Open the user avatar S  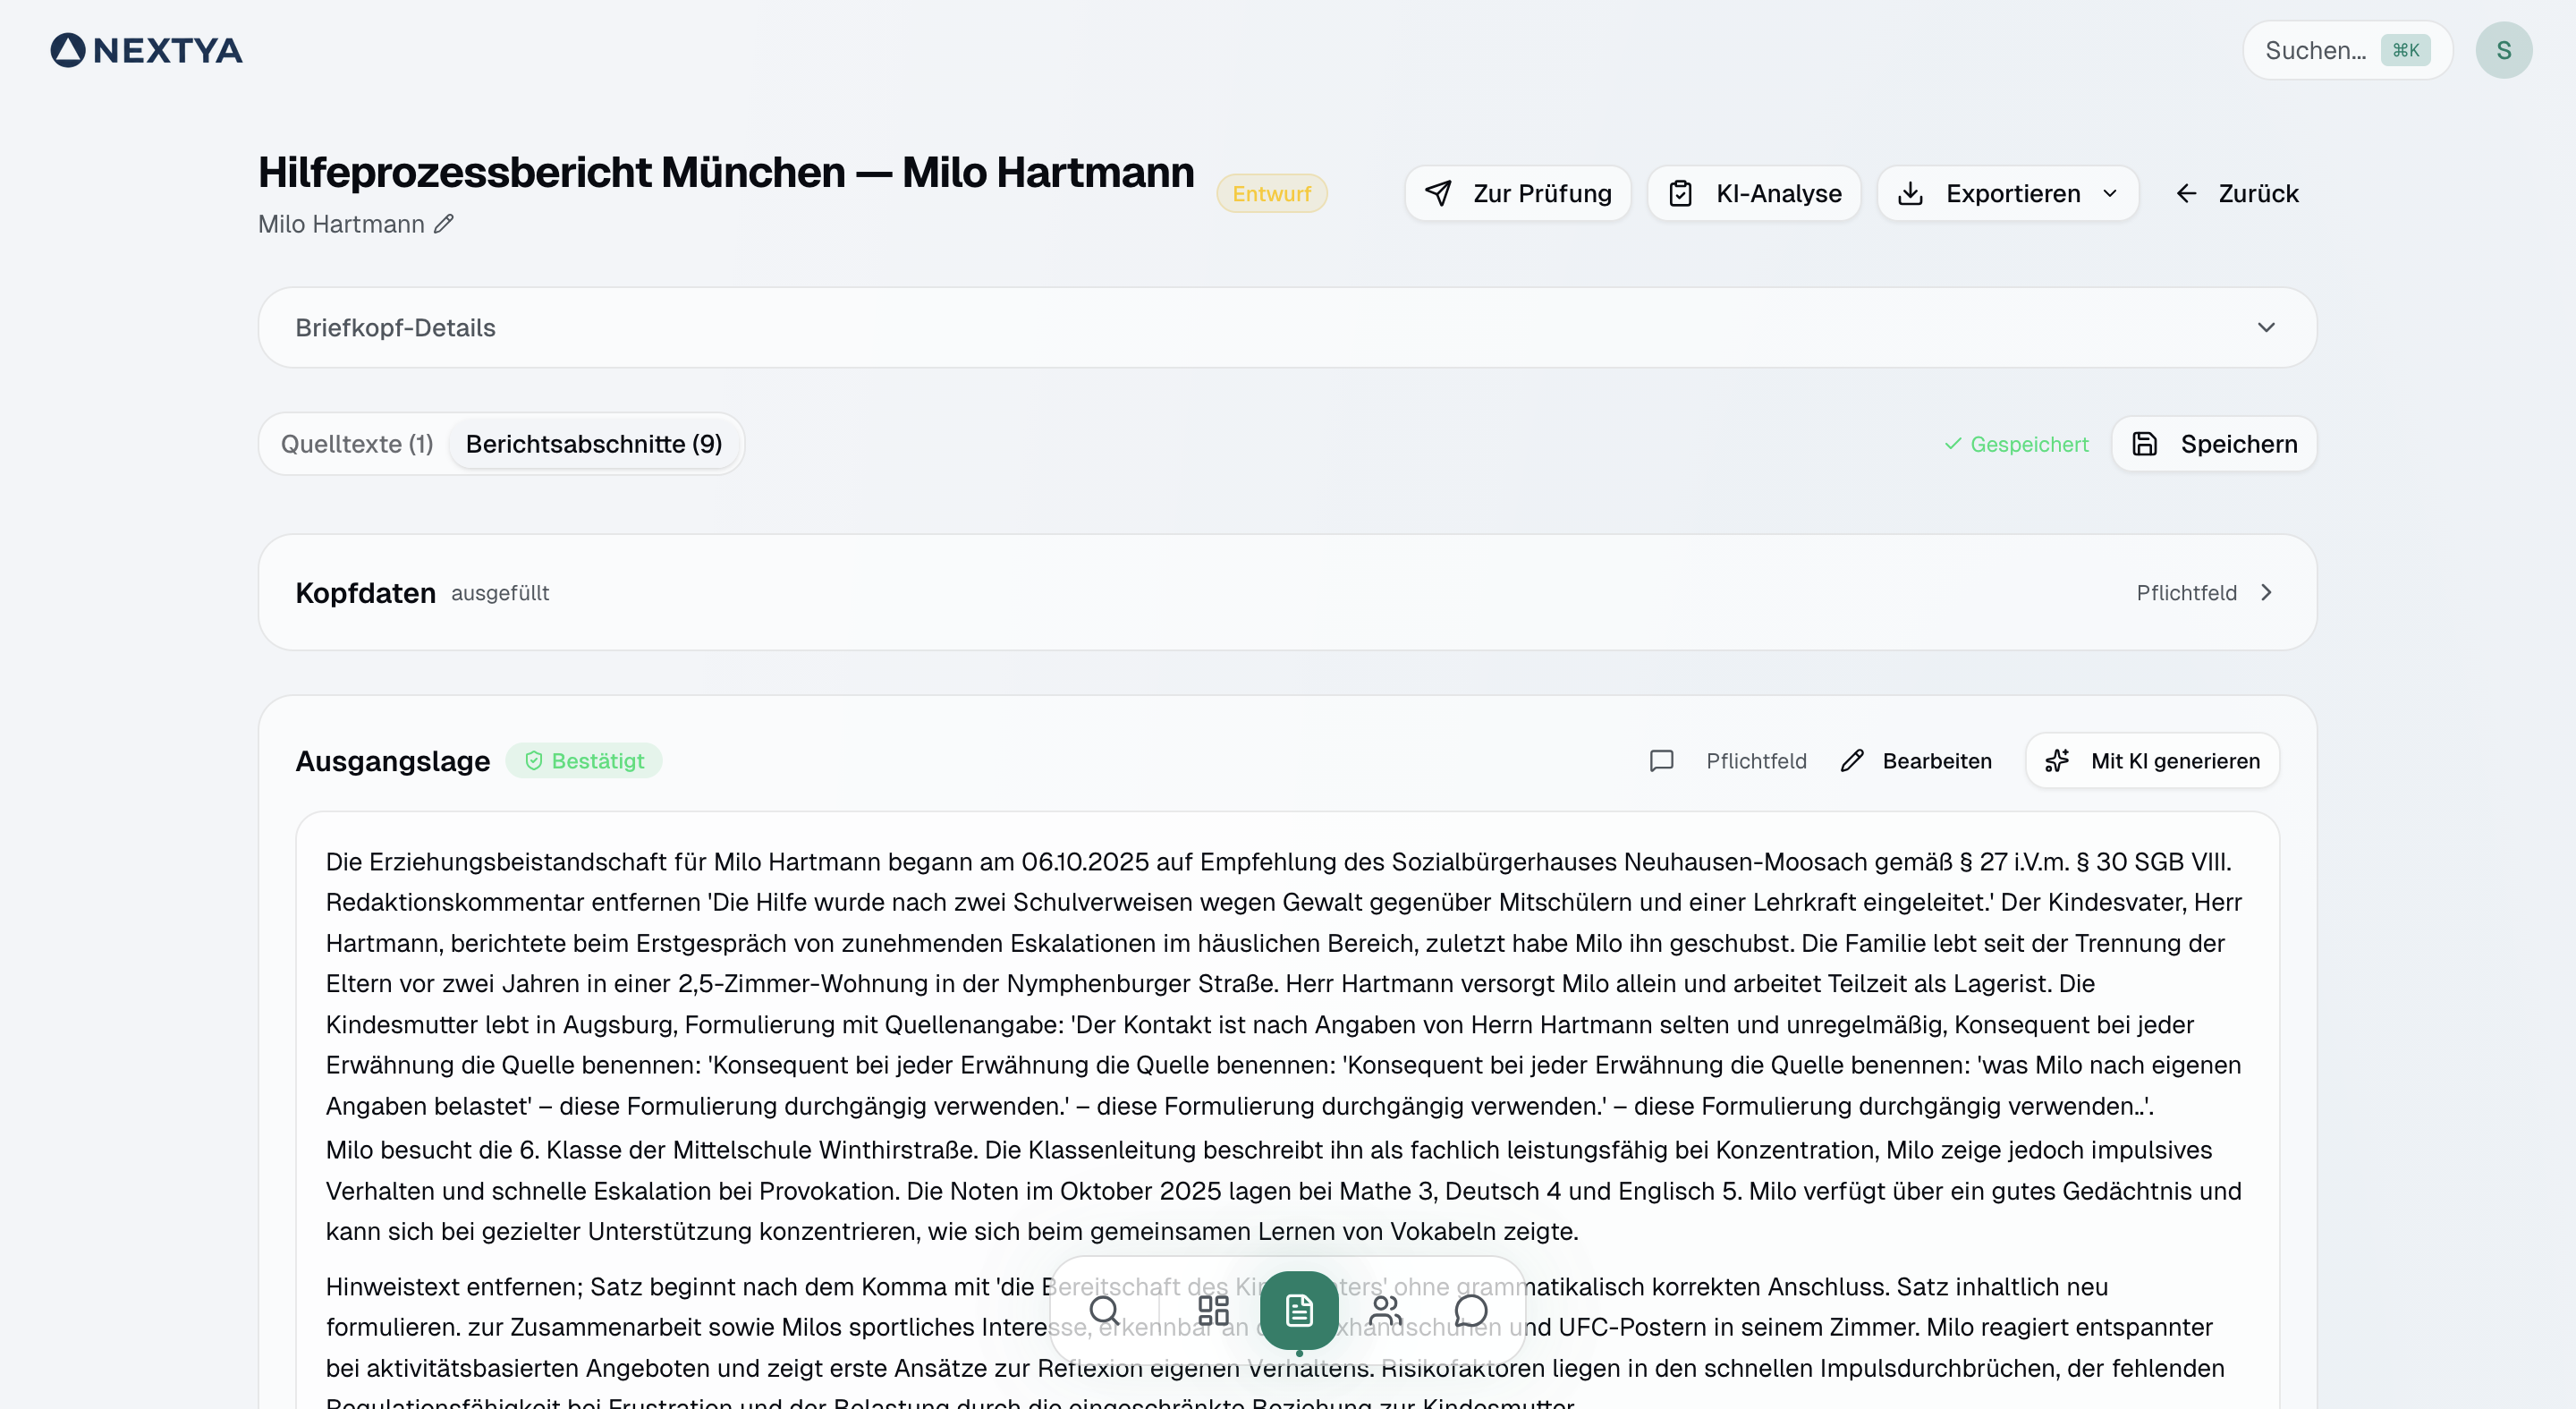(2503, 50)
